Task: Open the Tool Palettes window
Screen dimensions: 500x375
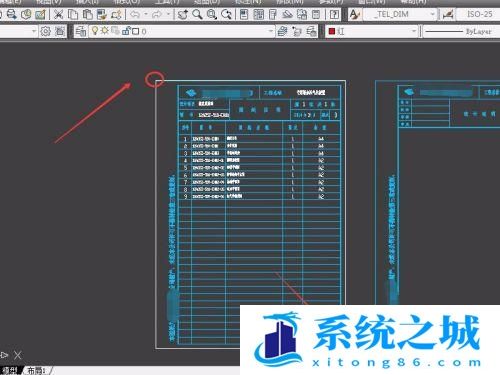Action: click(273, 14)
